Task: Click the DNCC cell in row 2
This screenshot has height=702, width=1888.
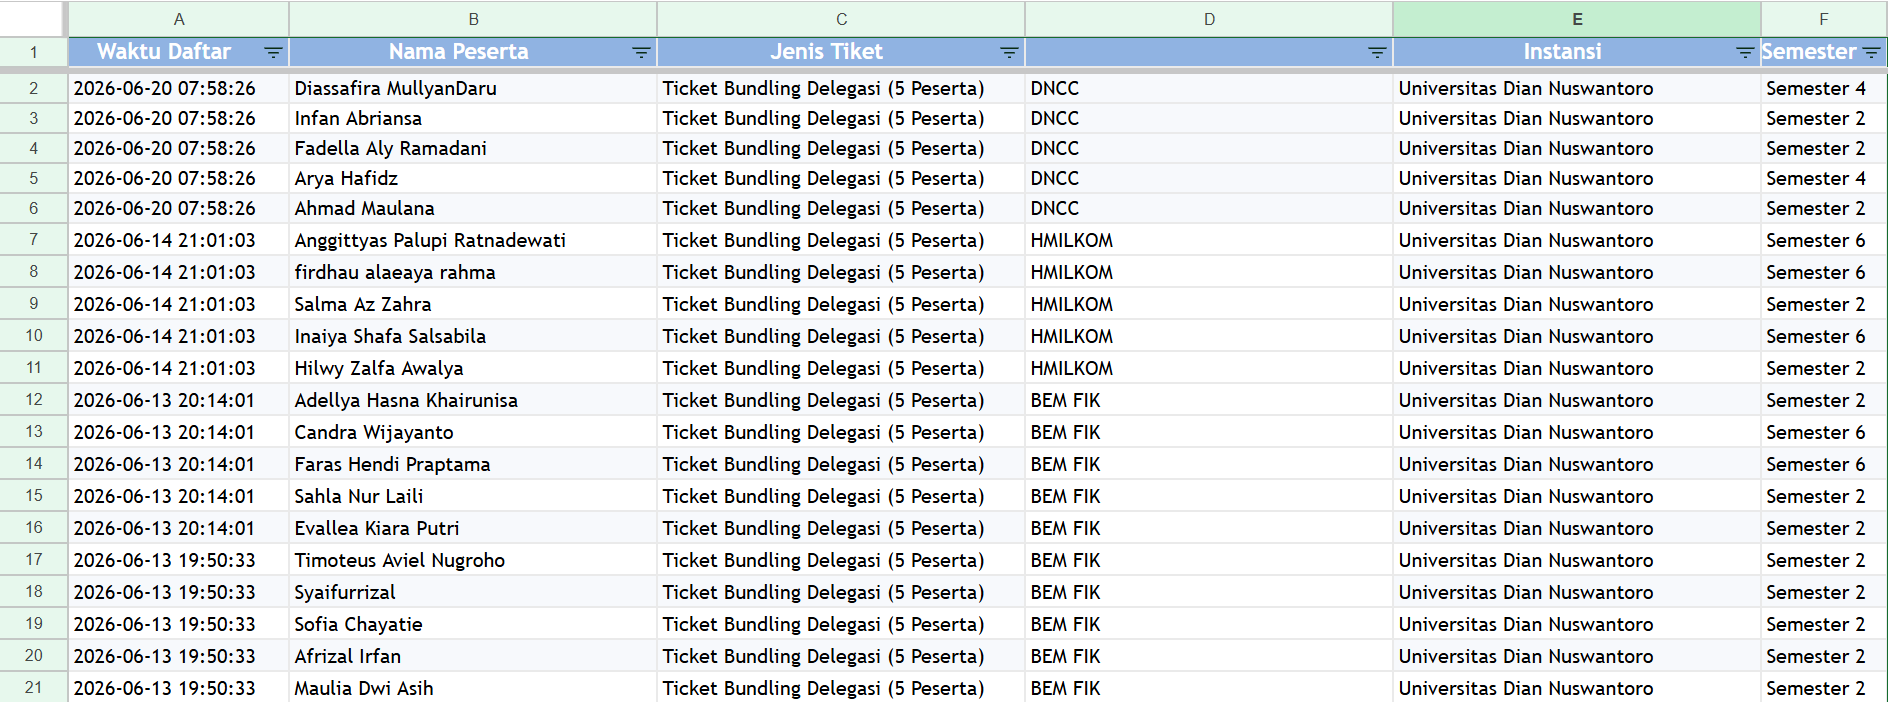Action: (x=1209, y=88)
